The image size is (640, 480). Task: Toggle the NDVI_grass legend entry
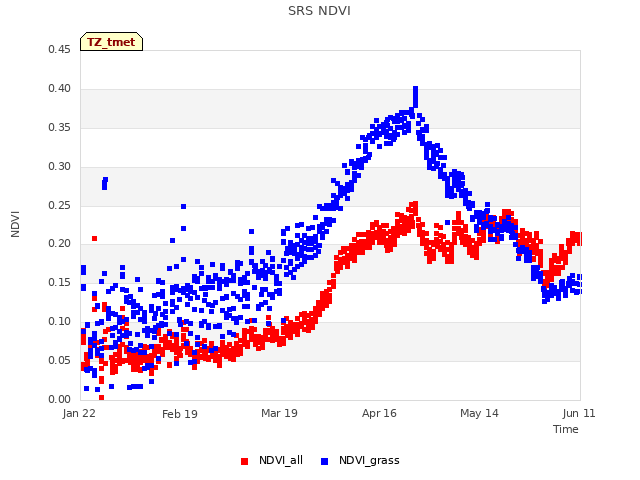(x=360, y=460)
